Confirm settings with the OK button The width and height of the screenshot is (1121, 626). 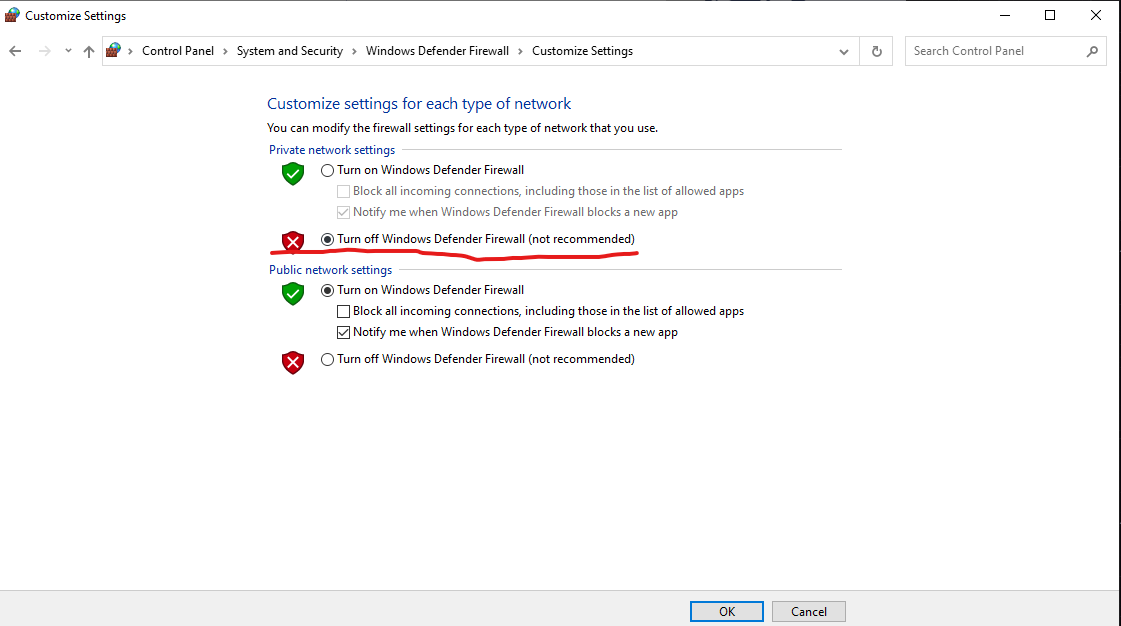click(726, 612)
